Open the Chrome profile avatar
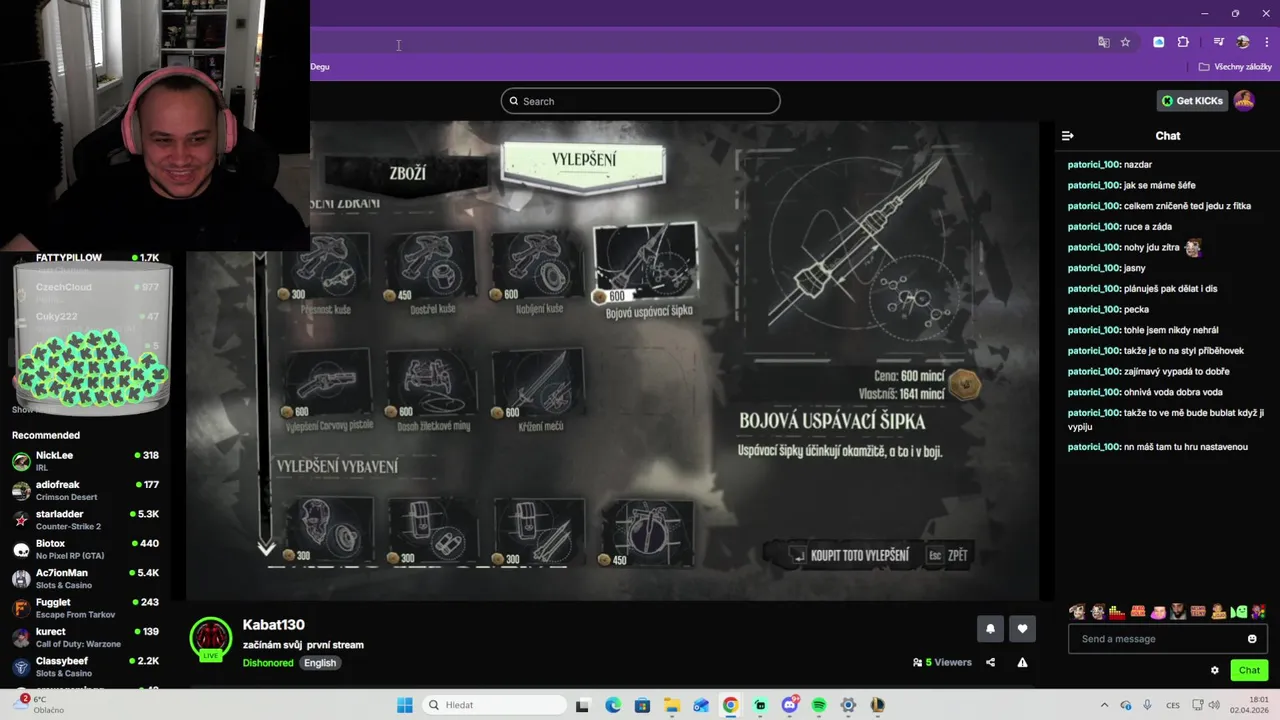1280x720 pixels. (x=1243, y=42)
